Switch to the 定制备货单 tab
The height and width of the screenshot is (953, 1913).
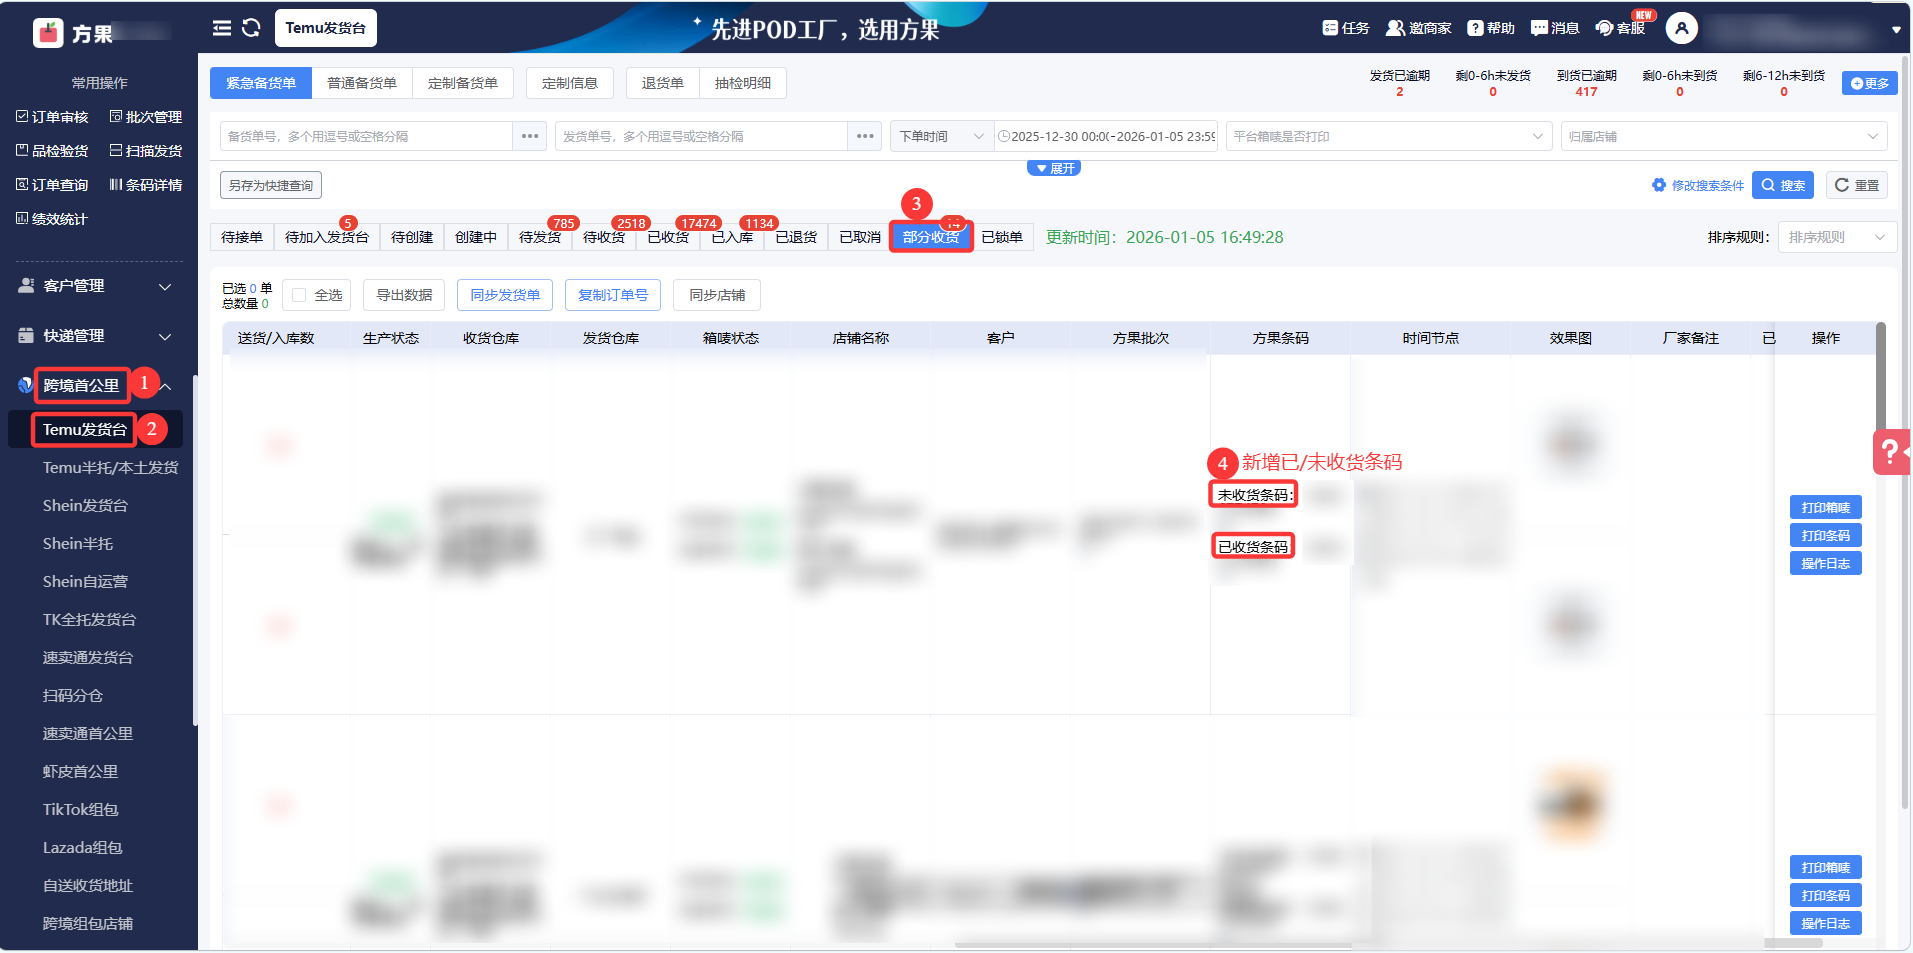click(x=463, y=83)
